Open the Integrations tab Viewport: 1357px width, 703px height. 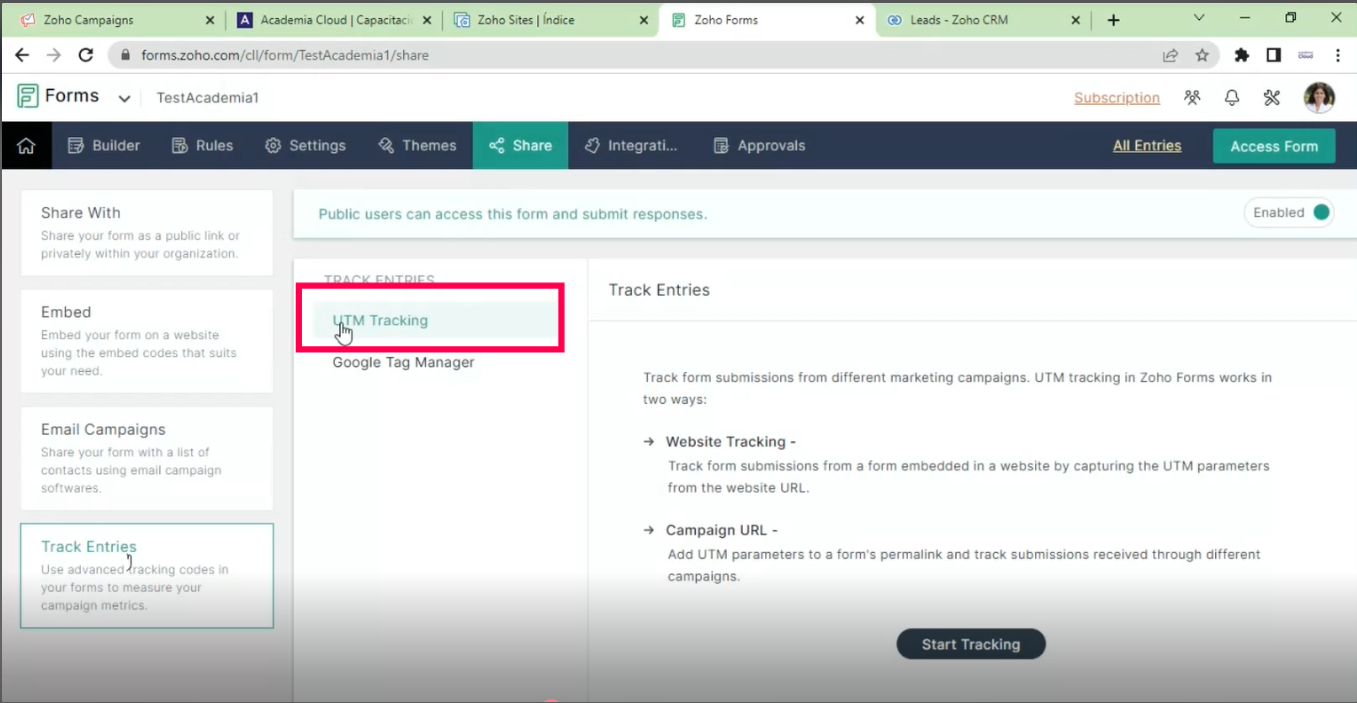click(631, 146)
